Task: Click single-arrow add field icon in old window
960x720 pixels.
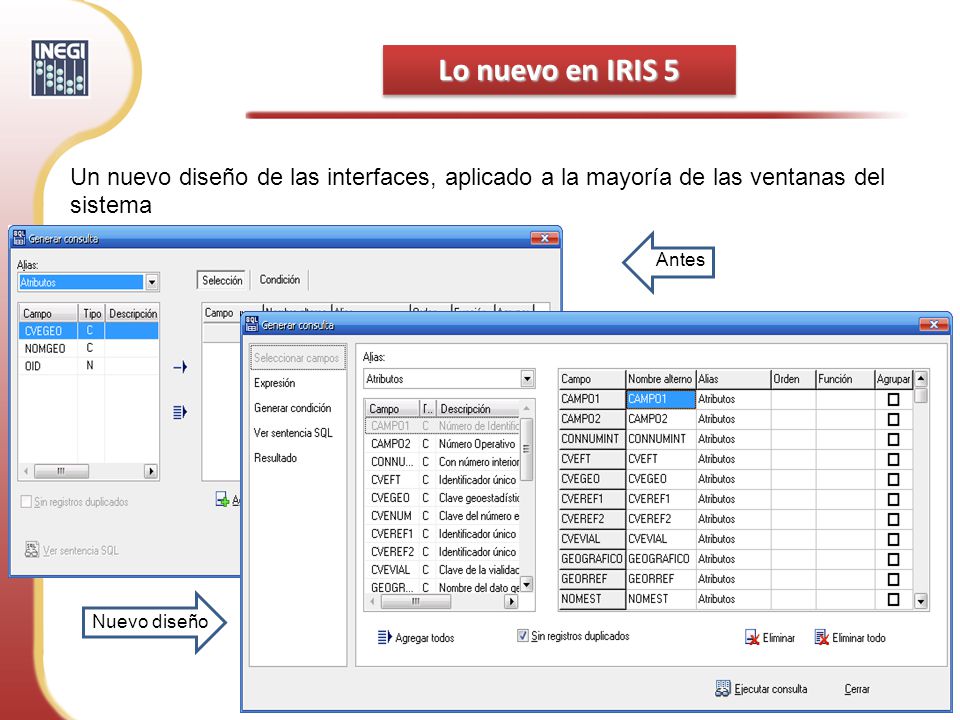Action: 180,367
